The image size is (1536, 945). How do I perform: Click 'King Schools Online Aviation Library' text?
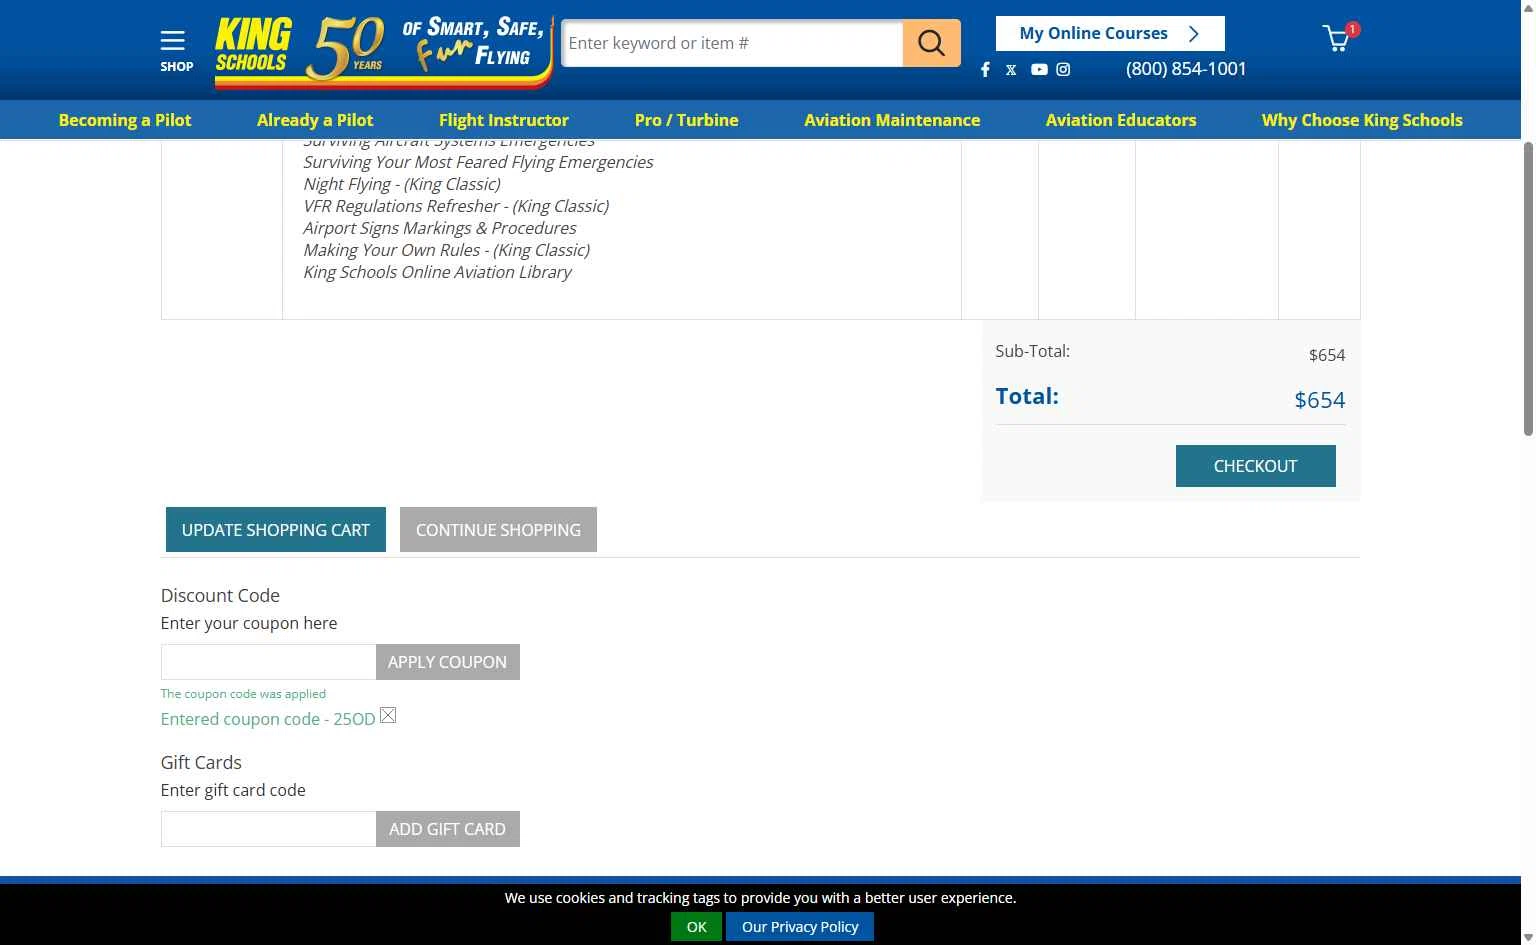437,272
